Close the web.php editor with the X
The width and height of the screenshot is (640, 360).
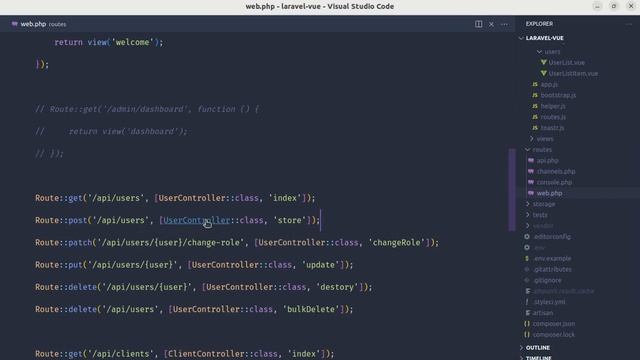click(491, 24)
